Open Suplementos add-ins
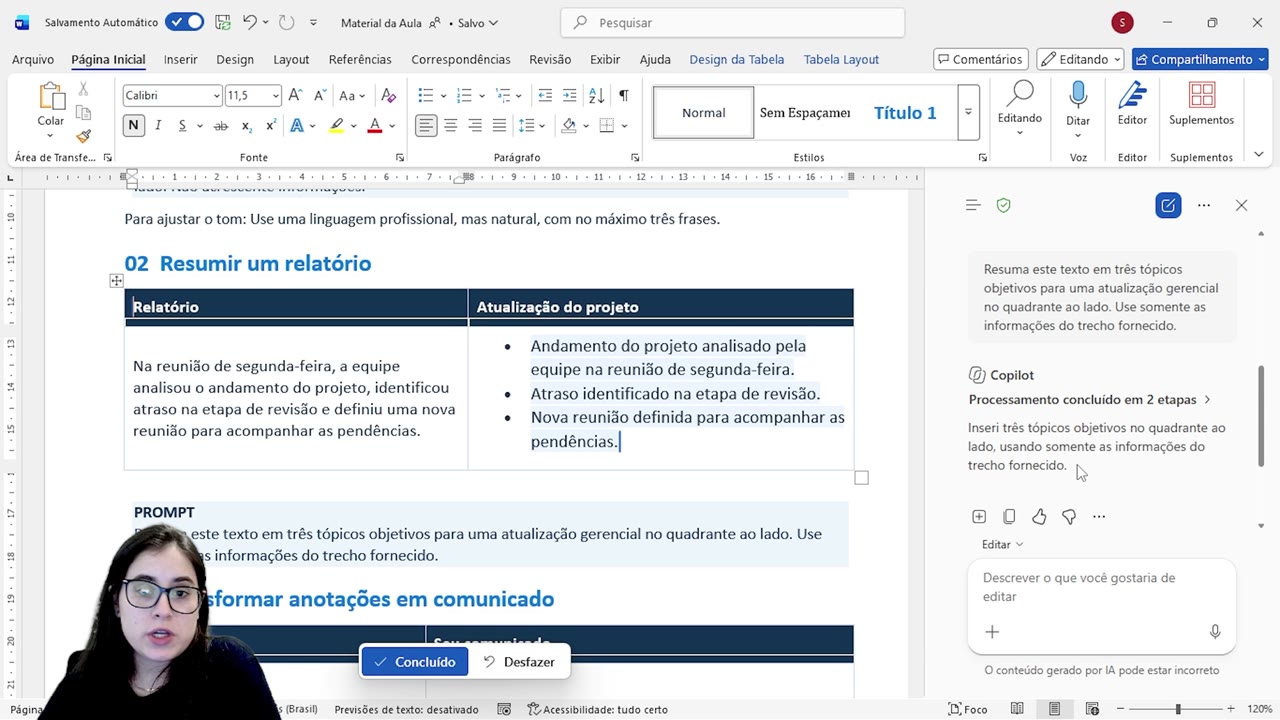This screenshot has width=1280, height=720. (x=1201, y=105)
